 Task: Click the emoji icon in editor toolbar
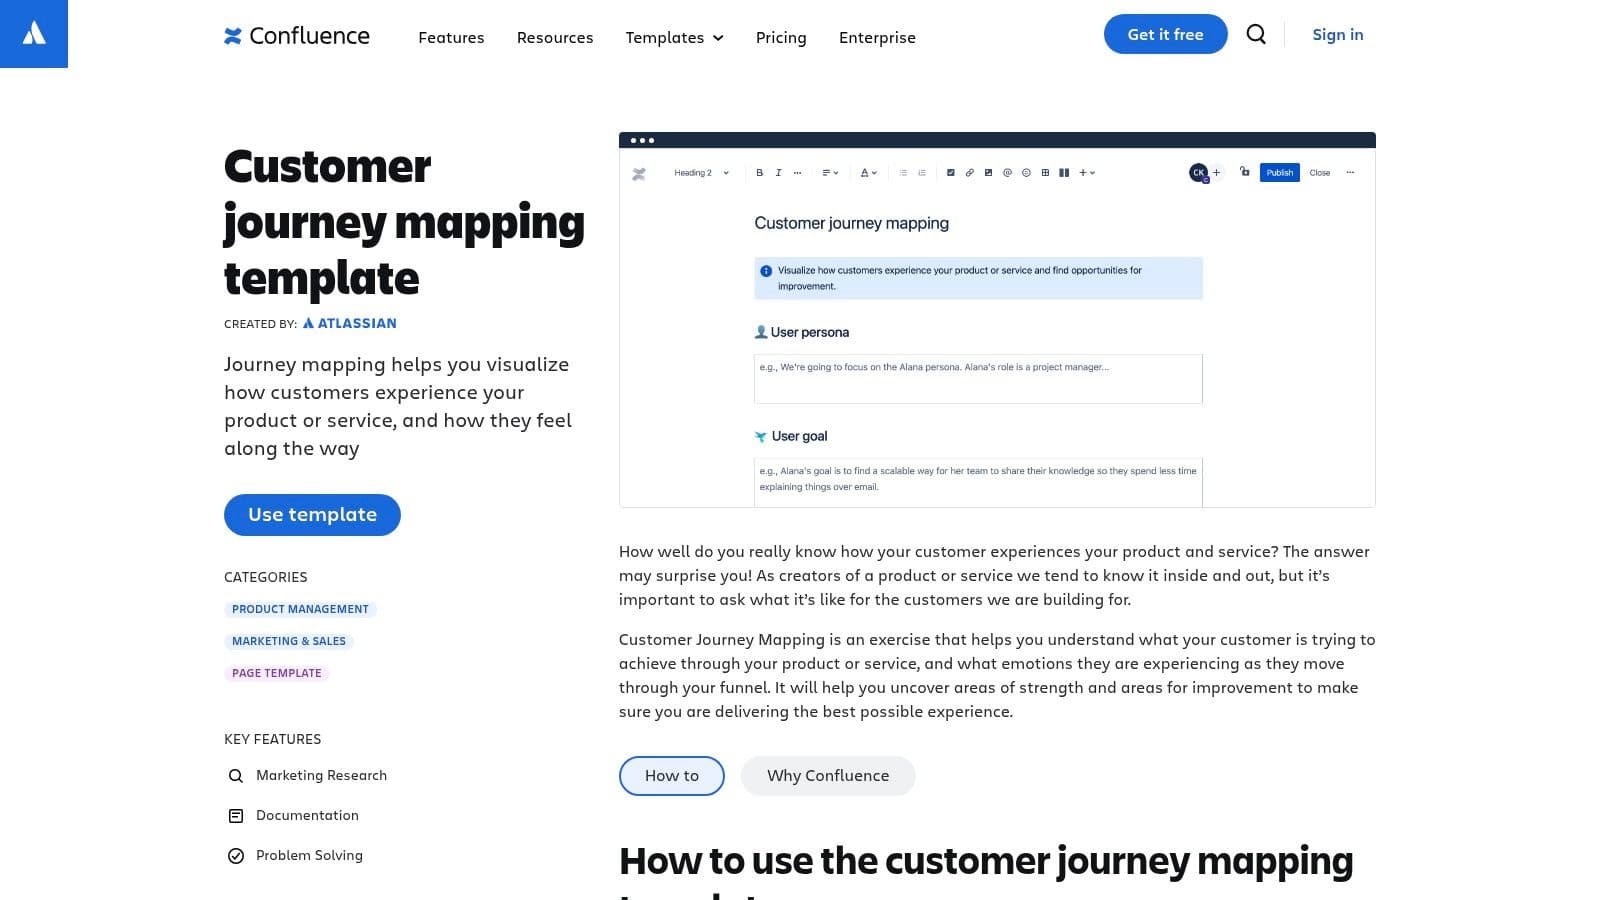[1026, 173]
